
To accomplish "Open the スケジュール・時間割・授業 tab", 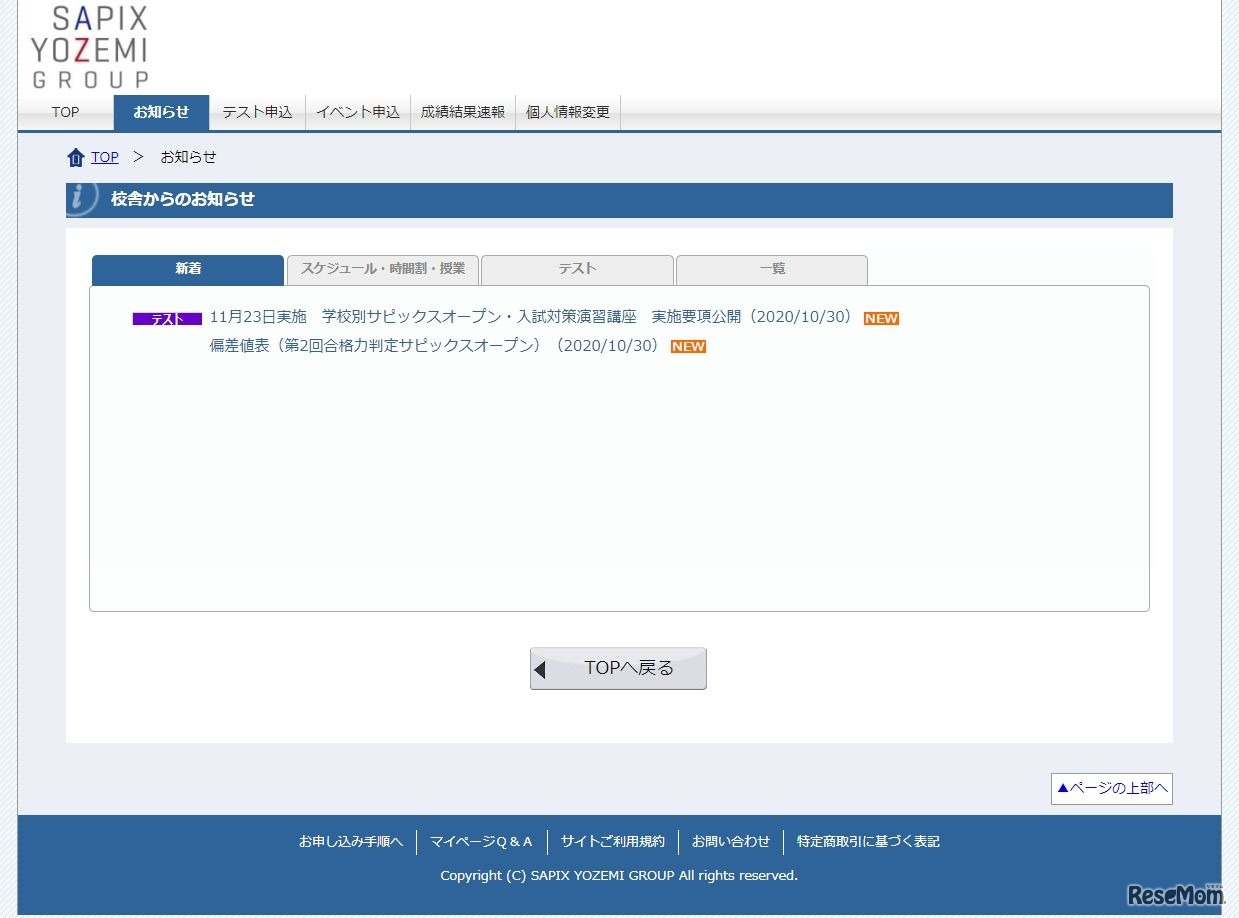I will tap(383, 269).
